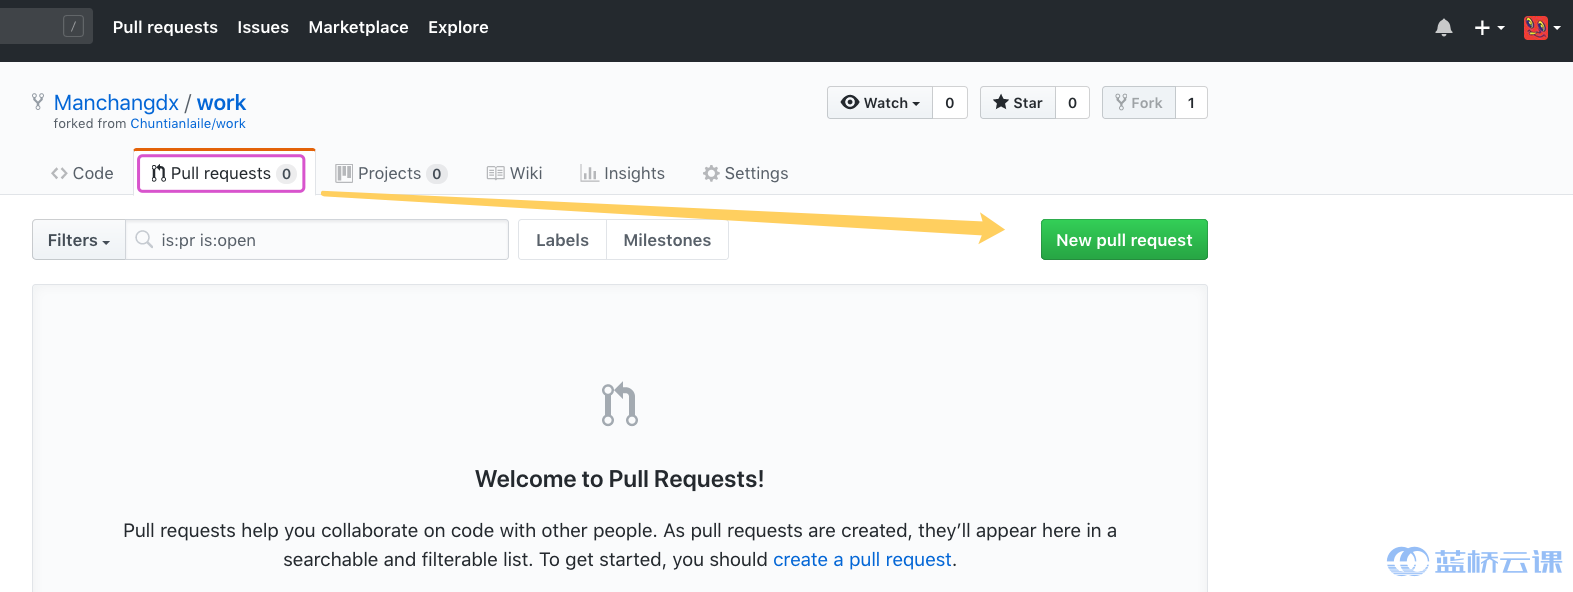
Task: Focus the slash search box in header
Action: pyautogui.click(x=46, y=26)
